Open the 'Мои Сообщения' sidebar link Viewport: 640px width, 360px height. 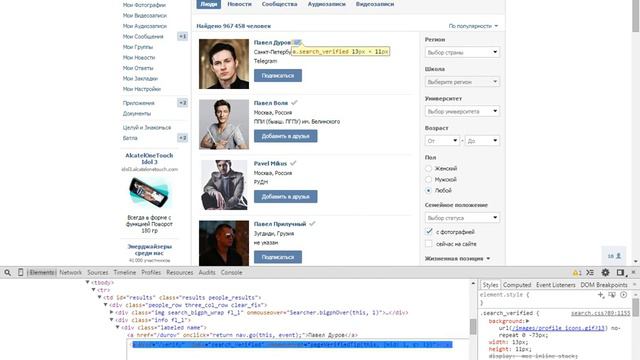(x=143, y=36)
